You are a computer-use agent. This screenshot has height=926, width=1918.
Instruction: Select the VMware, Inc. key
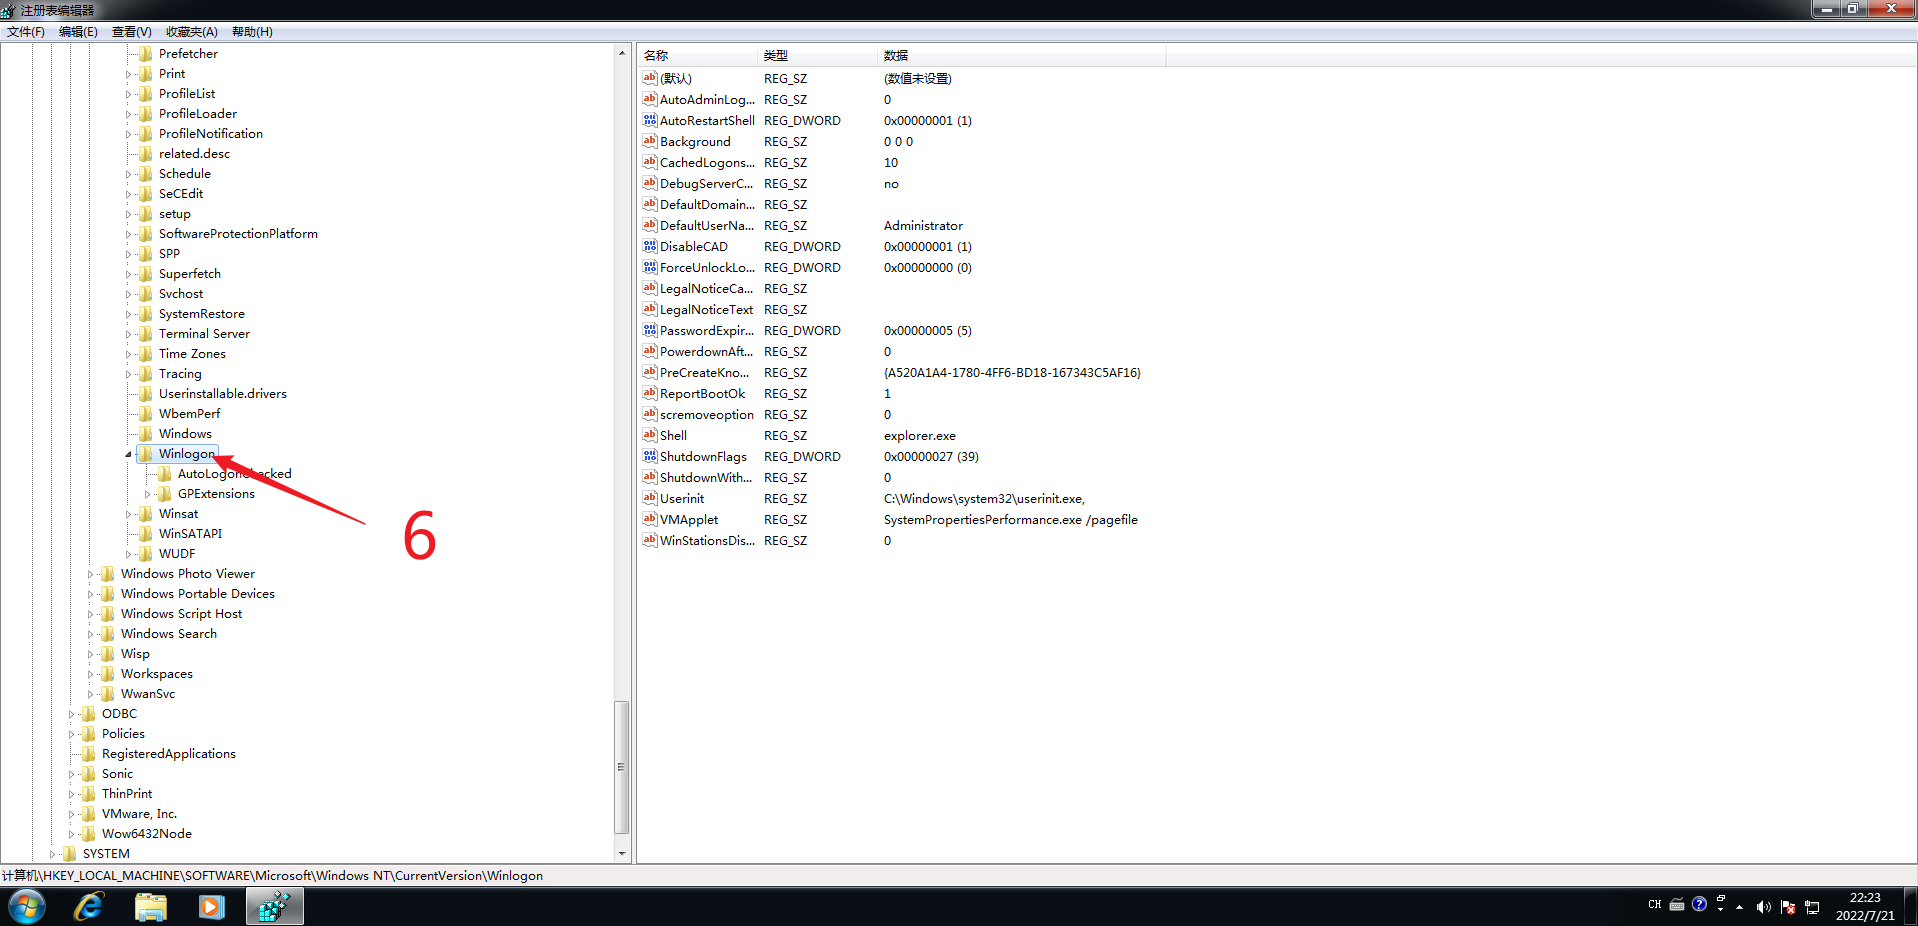coord(139,814)
